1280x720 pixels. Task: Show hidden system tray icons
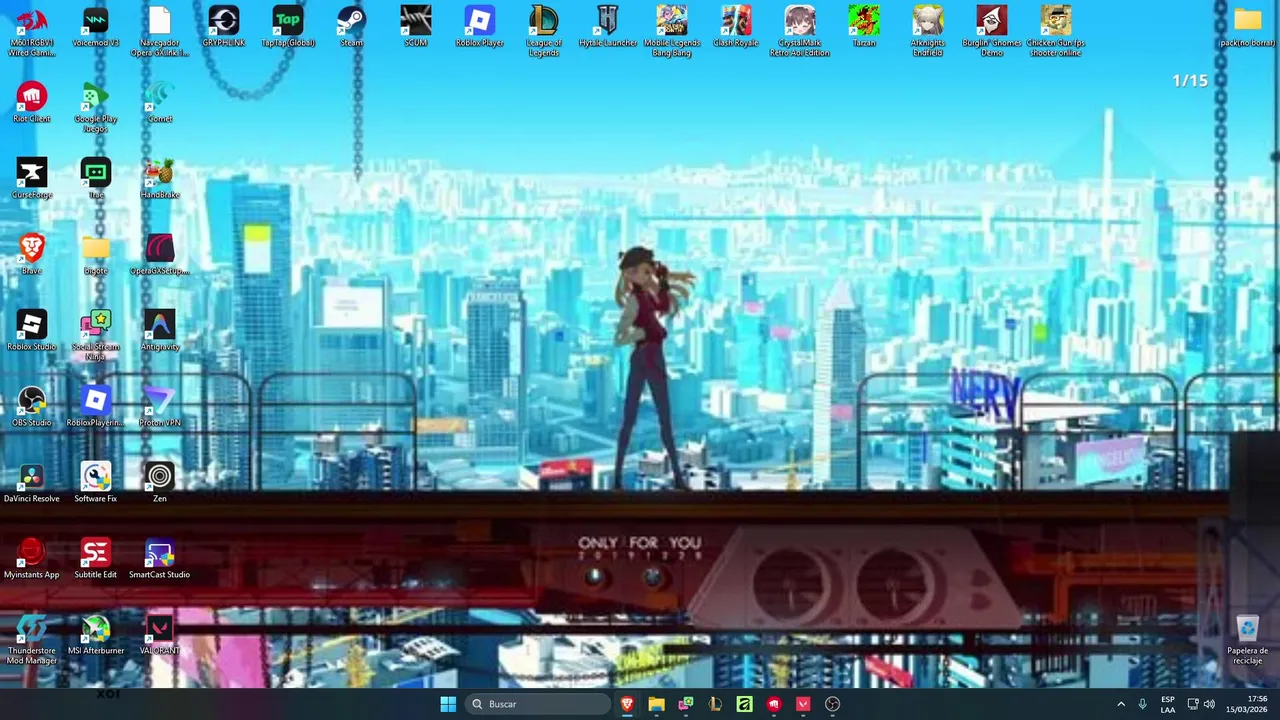coord(1120,704)
